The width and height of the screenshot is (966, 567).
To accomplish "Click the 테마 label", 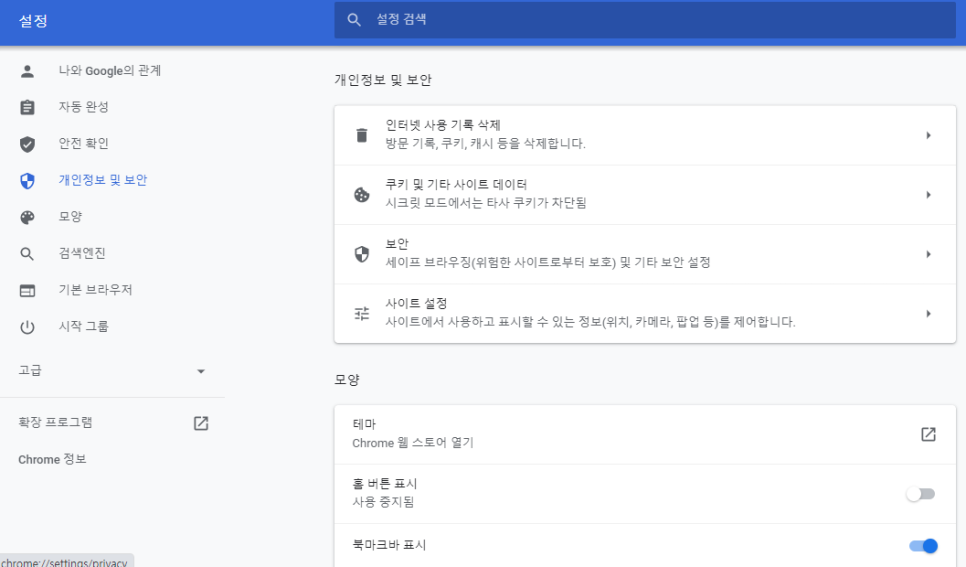I will pos(364,424).
